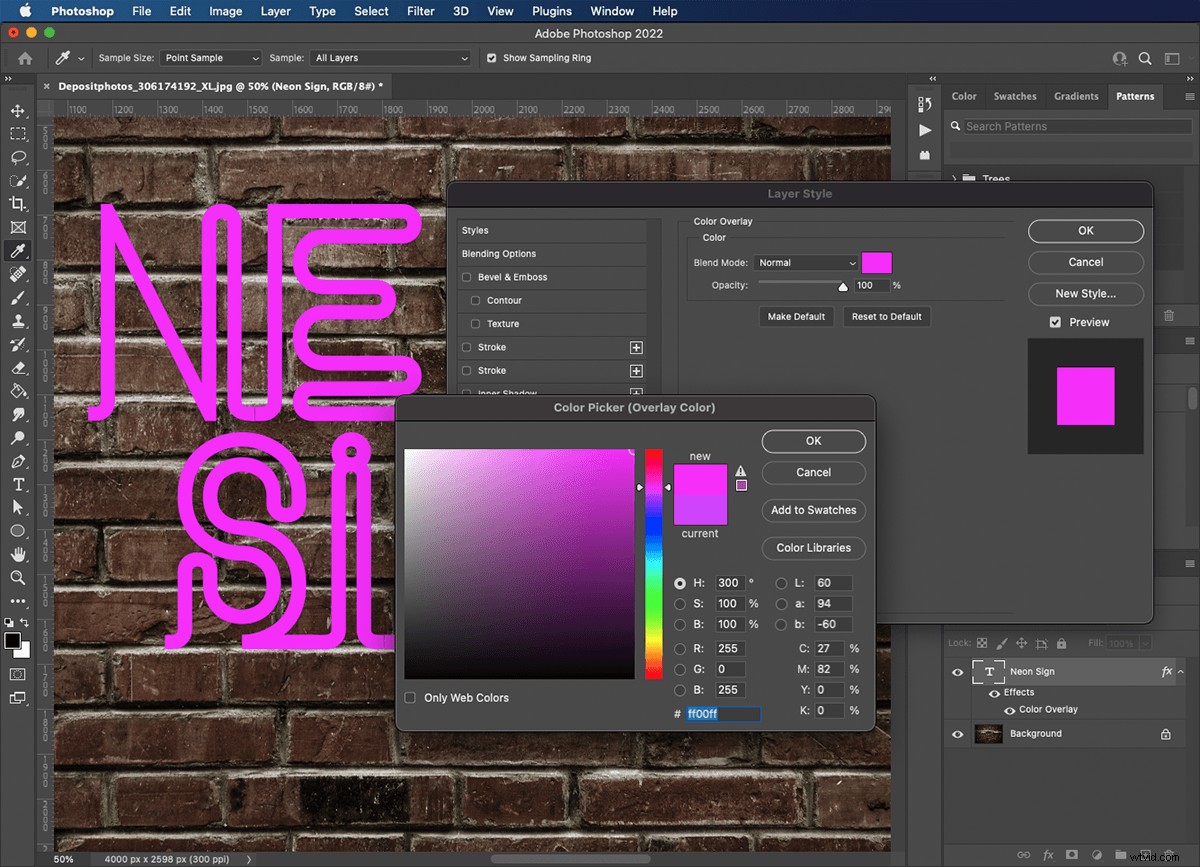Select the Move tool

17,111
